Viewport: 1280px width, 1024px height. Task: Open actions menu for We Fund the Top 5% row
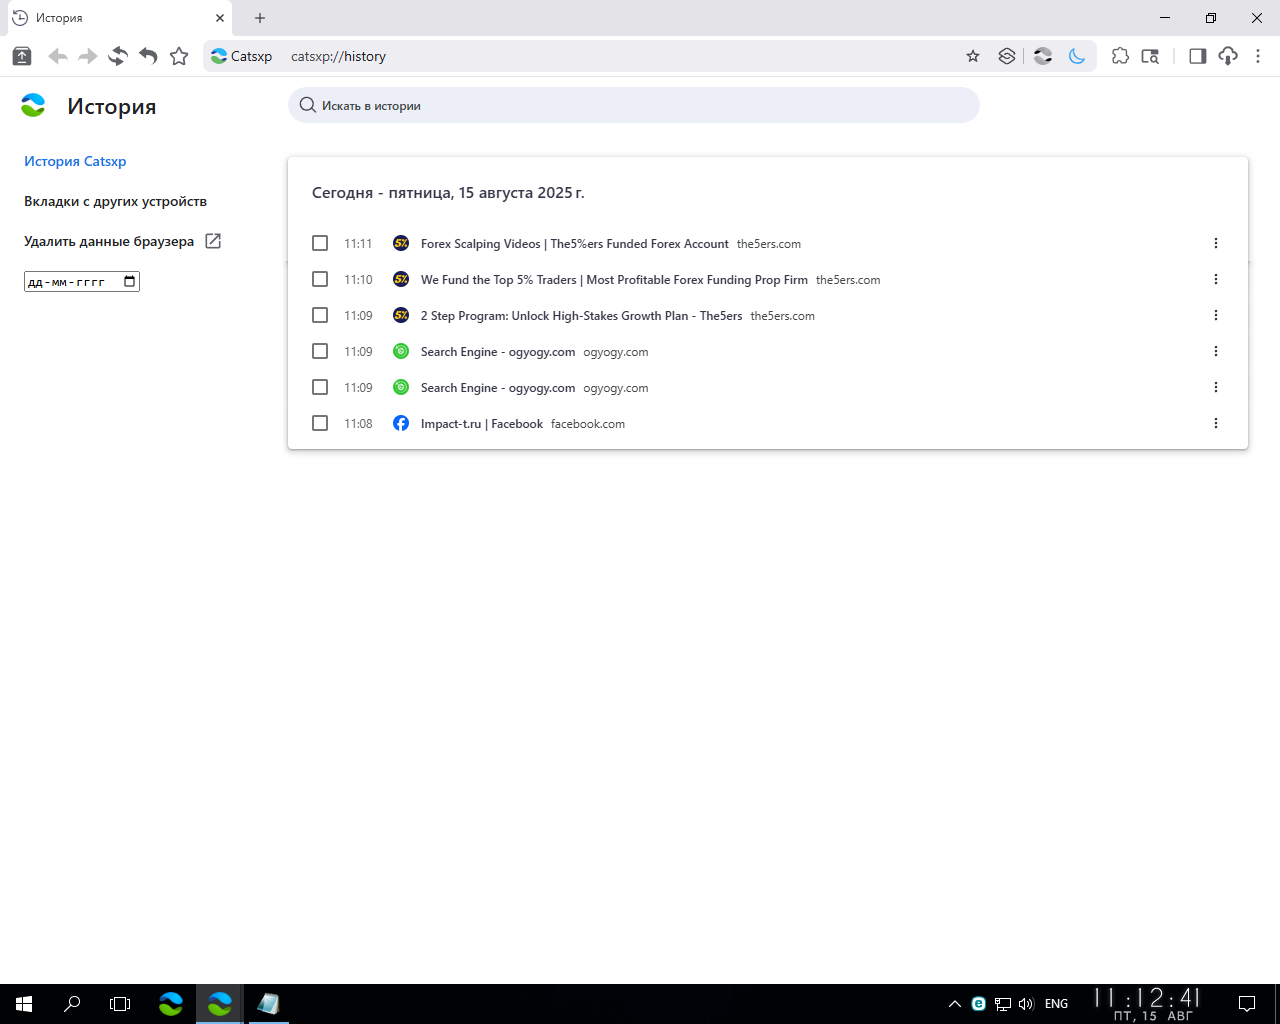pyautogui.click(x=1216, y=279)
